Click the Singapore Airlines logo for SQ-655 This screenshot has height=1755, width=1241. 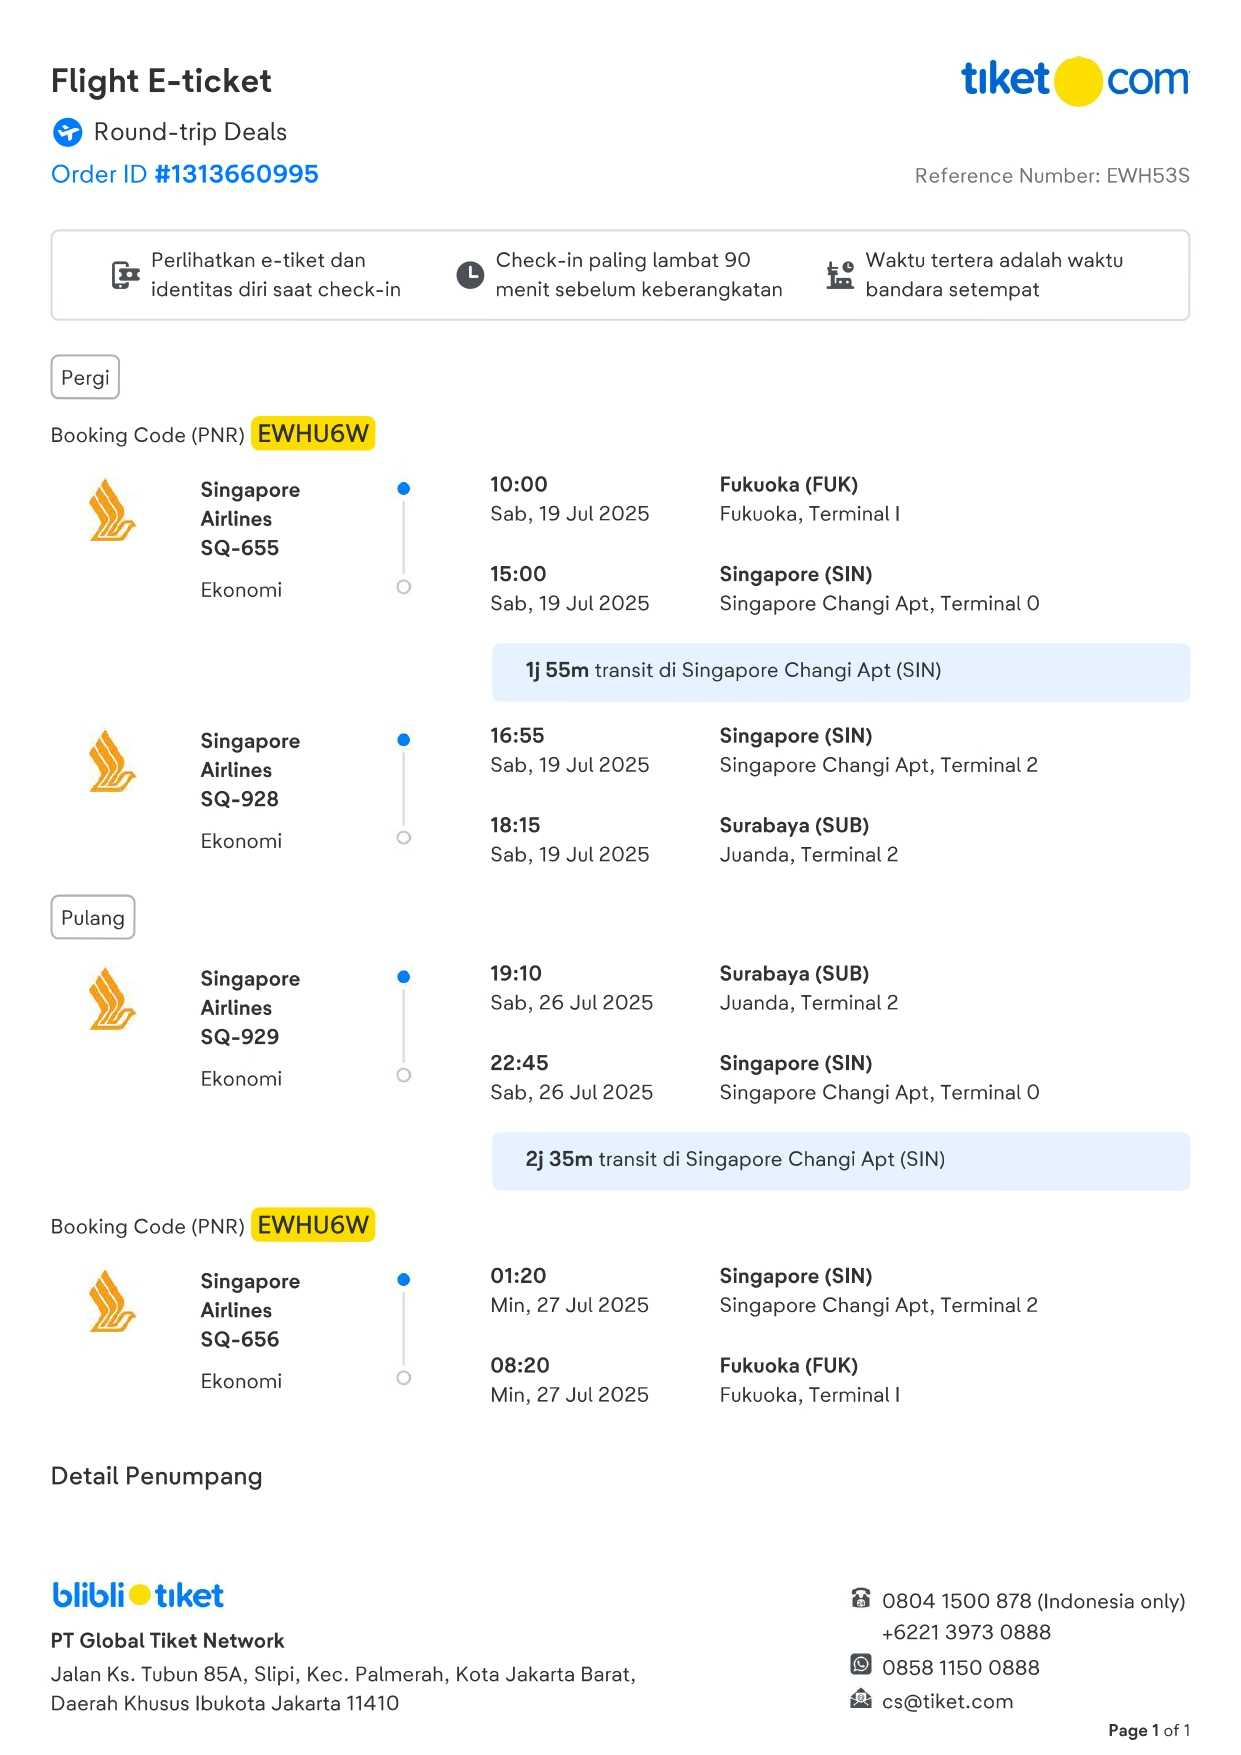112,511
